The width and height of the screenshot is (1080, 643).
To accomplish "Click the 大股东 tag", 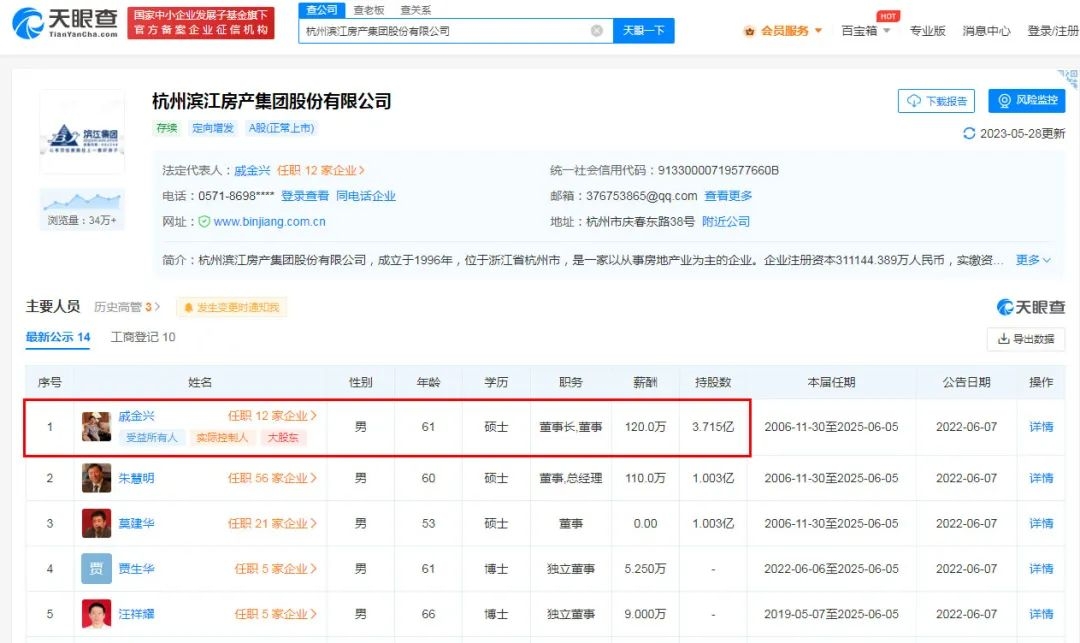I will [282, 438].
